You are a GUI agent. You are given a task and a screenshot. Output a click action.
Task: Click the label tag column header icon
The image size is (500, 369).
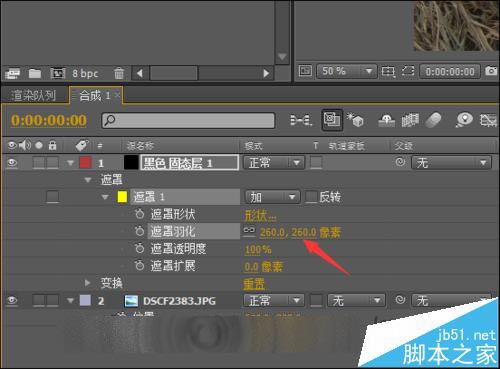click(x=82, y=145)
